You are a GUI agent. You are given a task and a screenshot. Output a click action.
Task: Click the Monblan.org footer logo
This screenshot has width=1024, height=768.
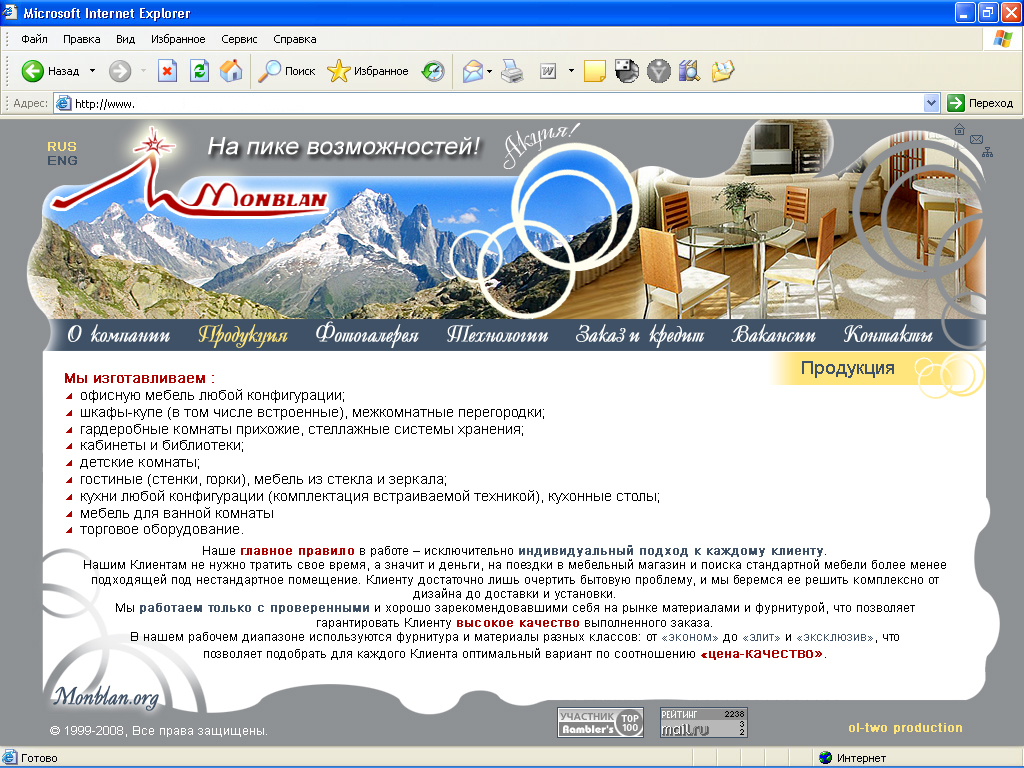pyautogui.click(x=106, y=697)
